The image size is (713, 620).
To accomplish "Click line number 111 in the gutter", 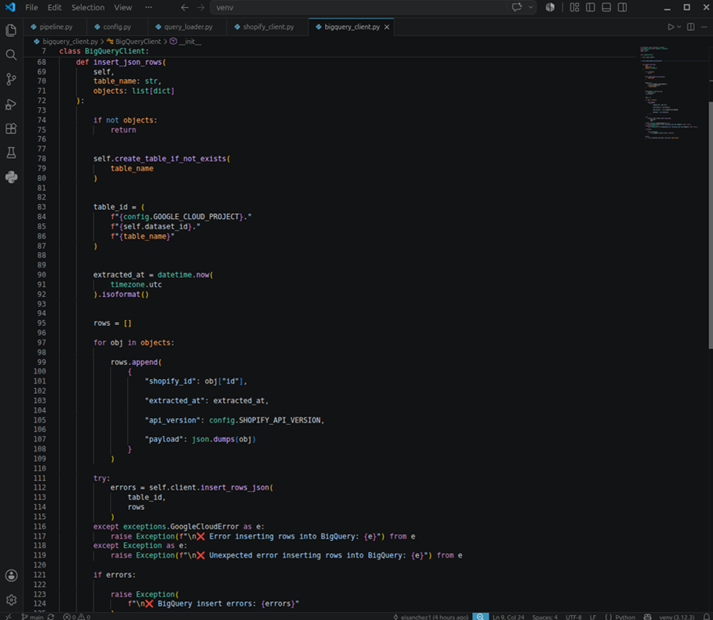I will [x=40, y=478].
